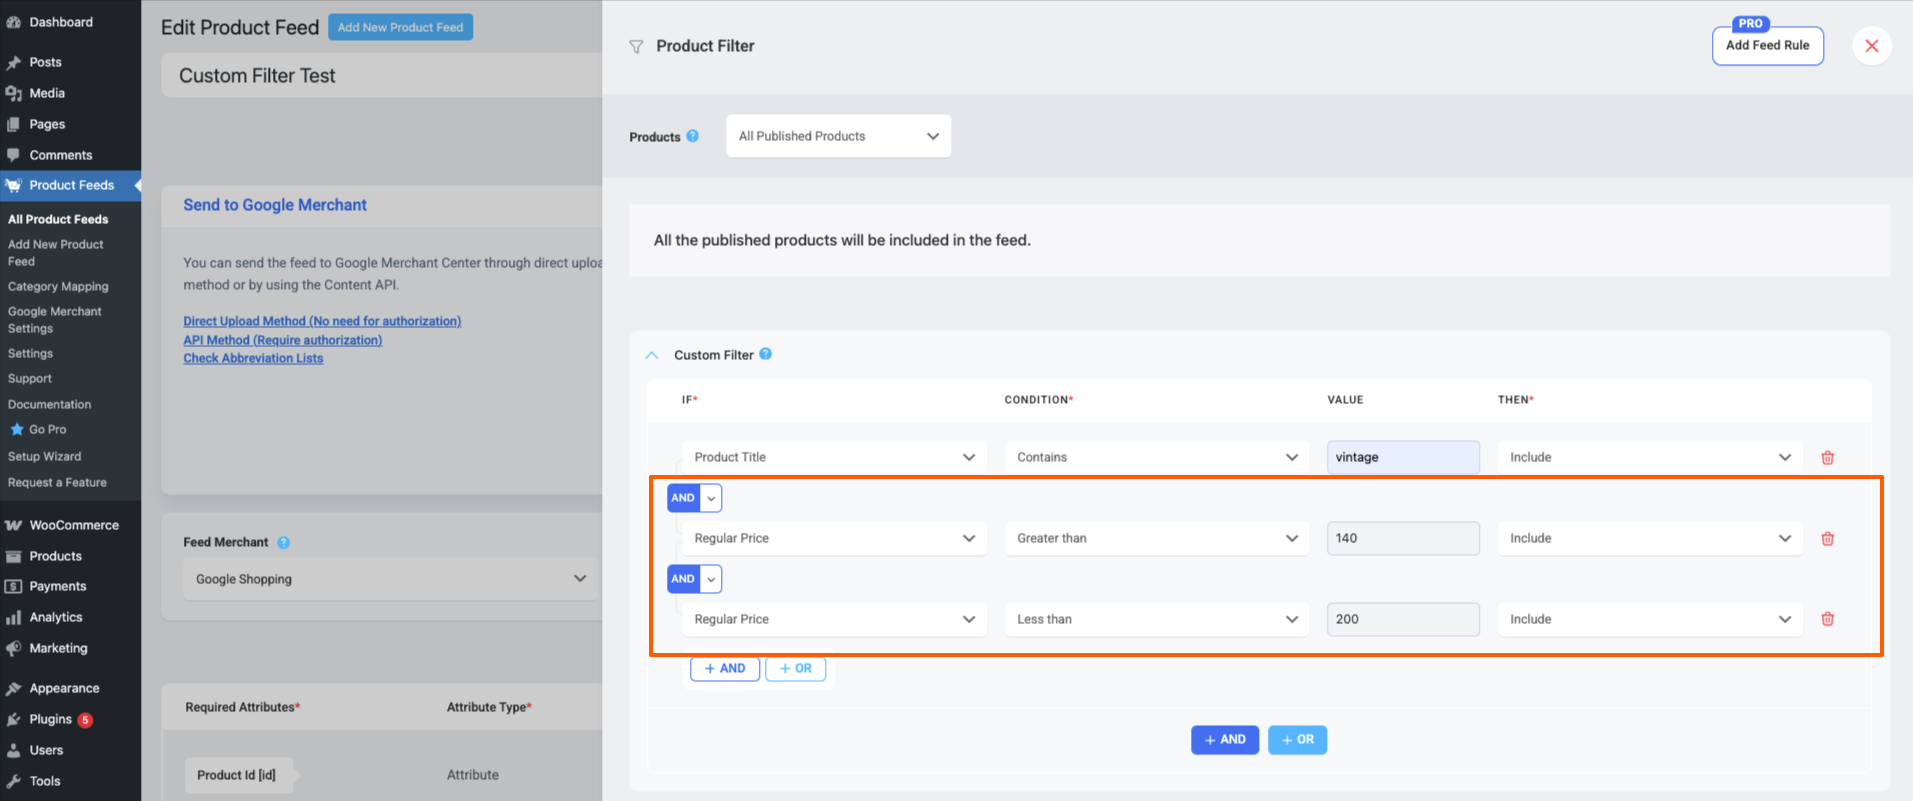The image size is (1913, 801).
Task: Open Direct Upload Method link
Action: pos(322,321)
